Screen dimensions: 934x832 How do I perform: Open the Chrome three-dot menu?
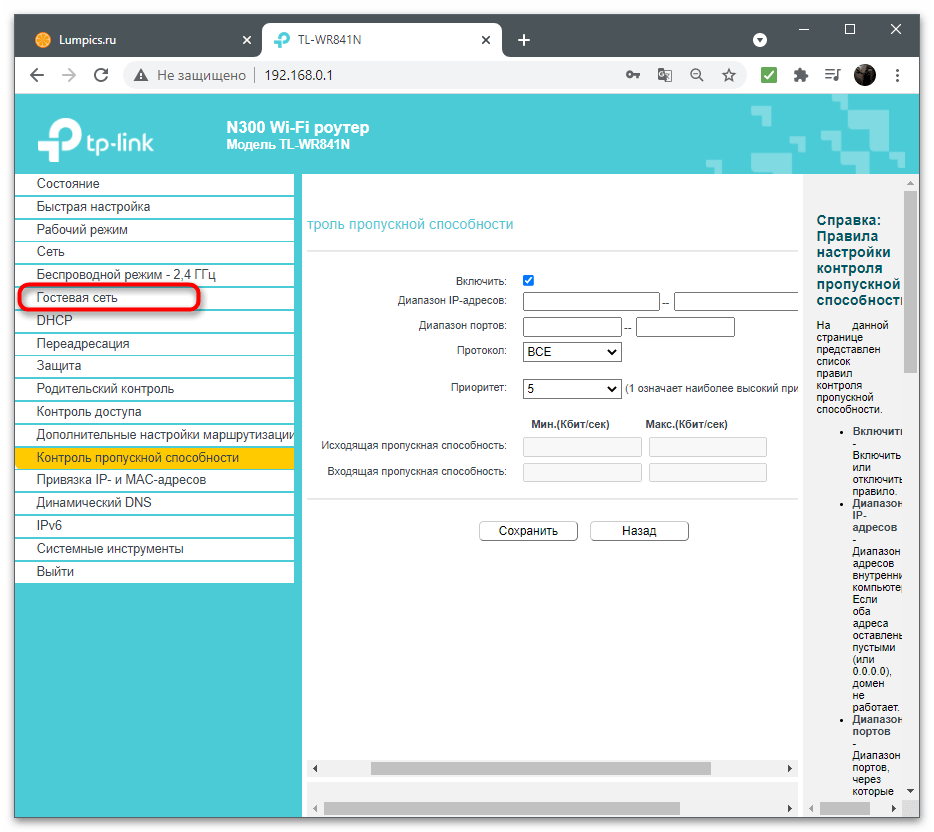[897, 75]
